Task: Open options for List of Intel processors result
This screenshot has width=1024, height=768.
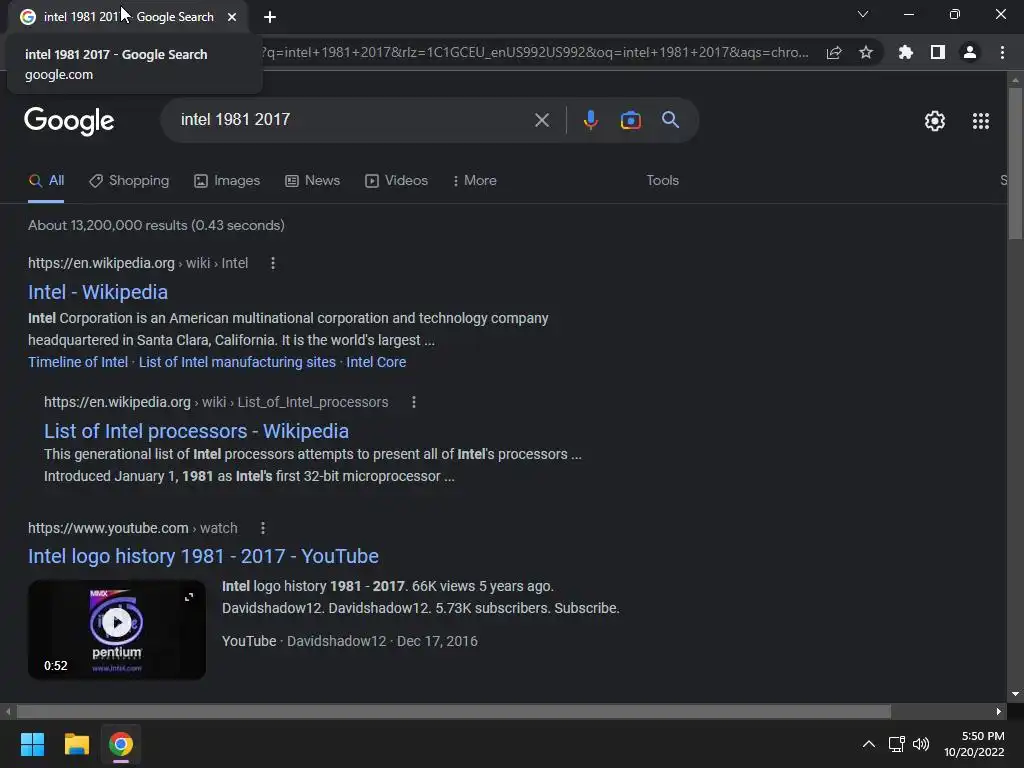Action: [413, 402]
